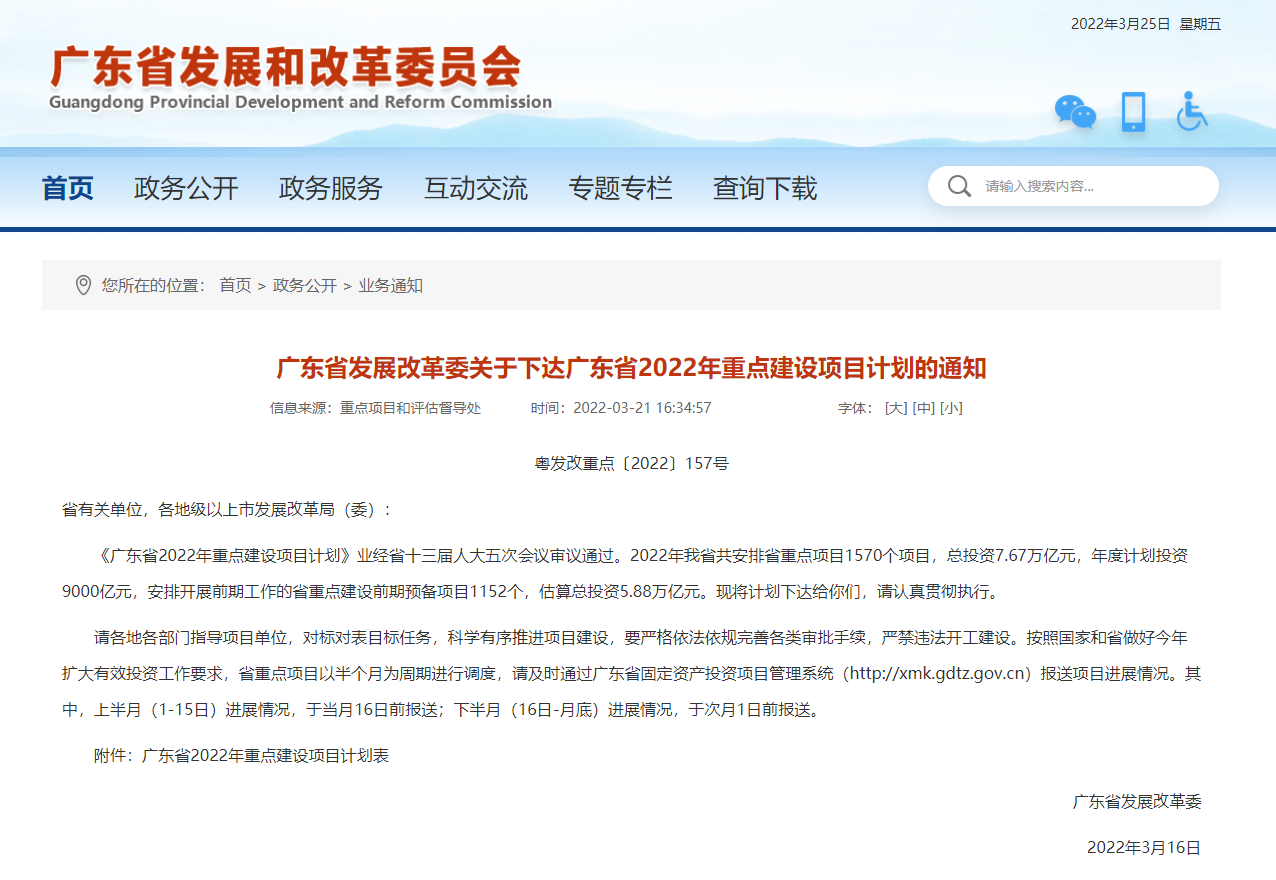Go to 首页 in navigation bar
The height and width of the screenshot is (880, 1276).
coord(68,188)
